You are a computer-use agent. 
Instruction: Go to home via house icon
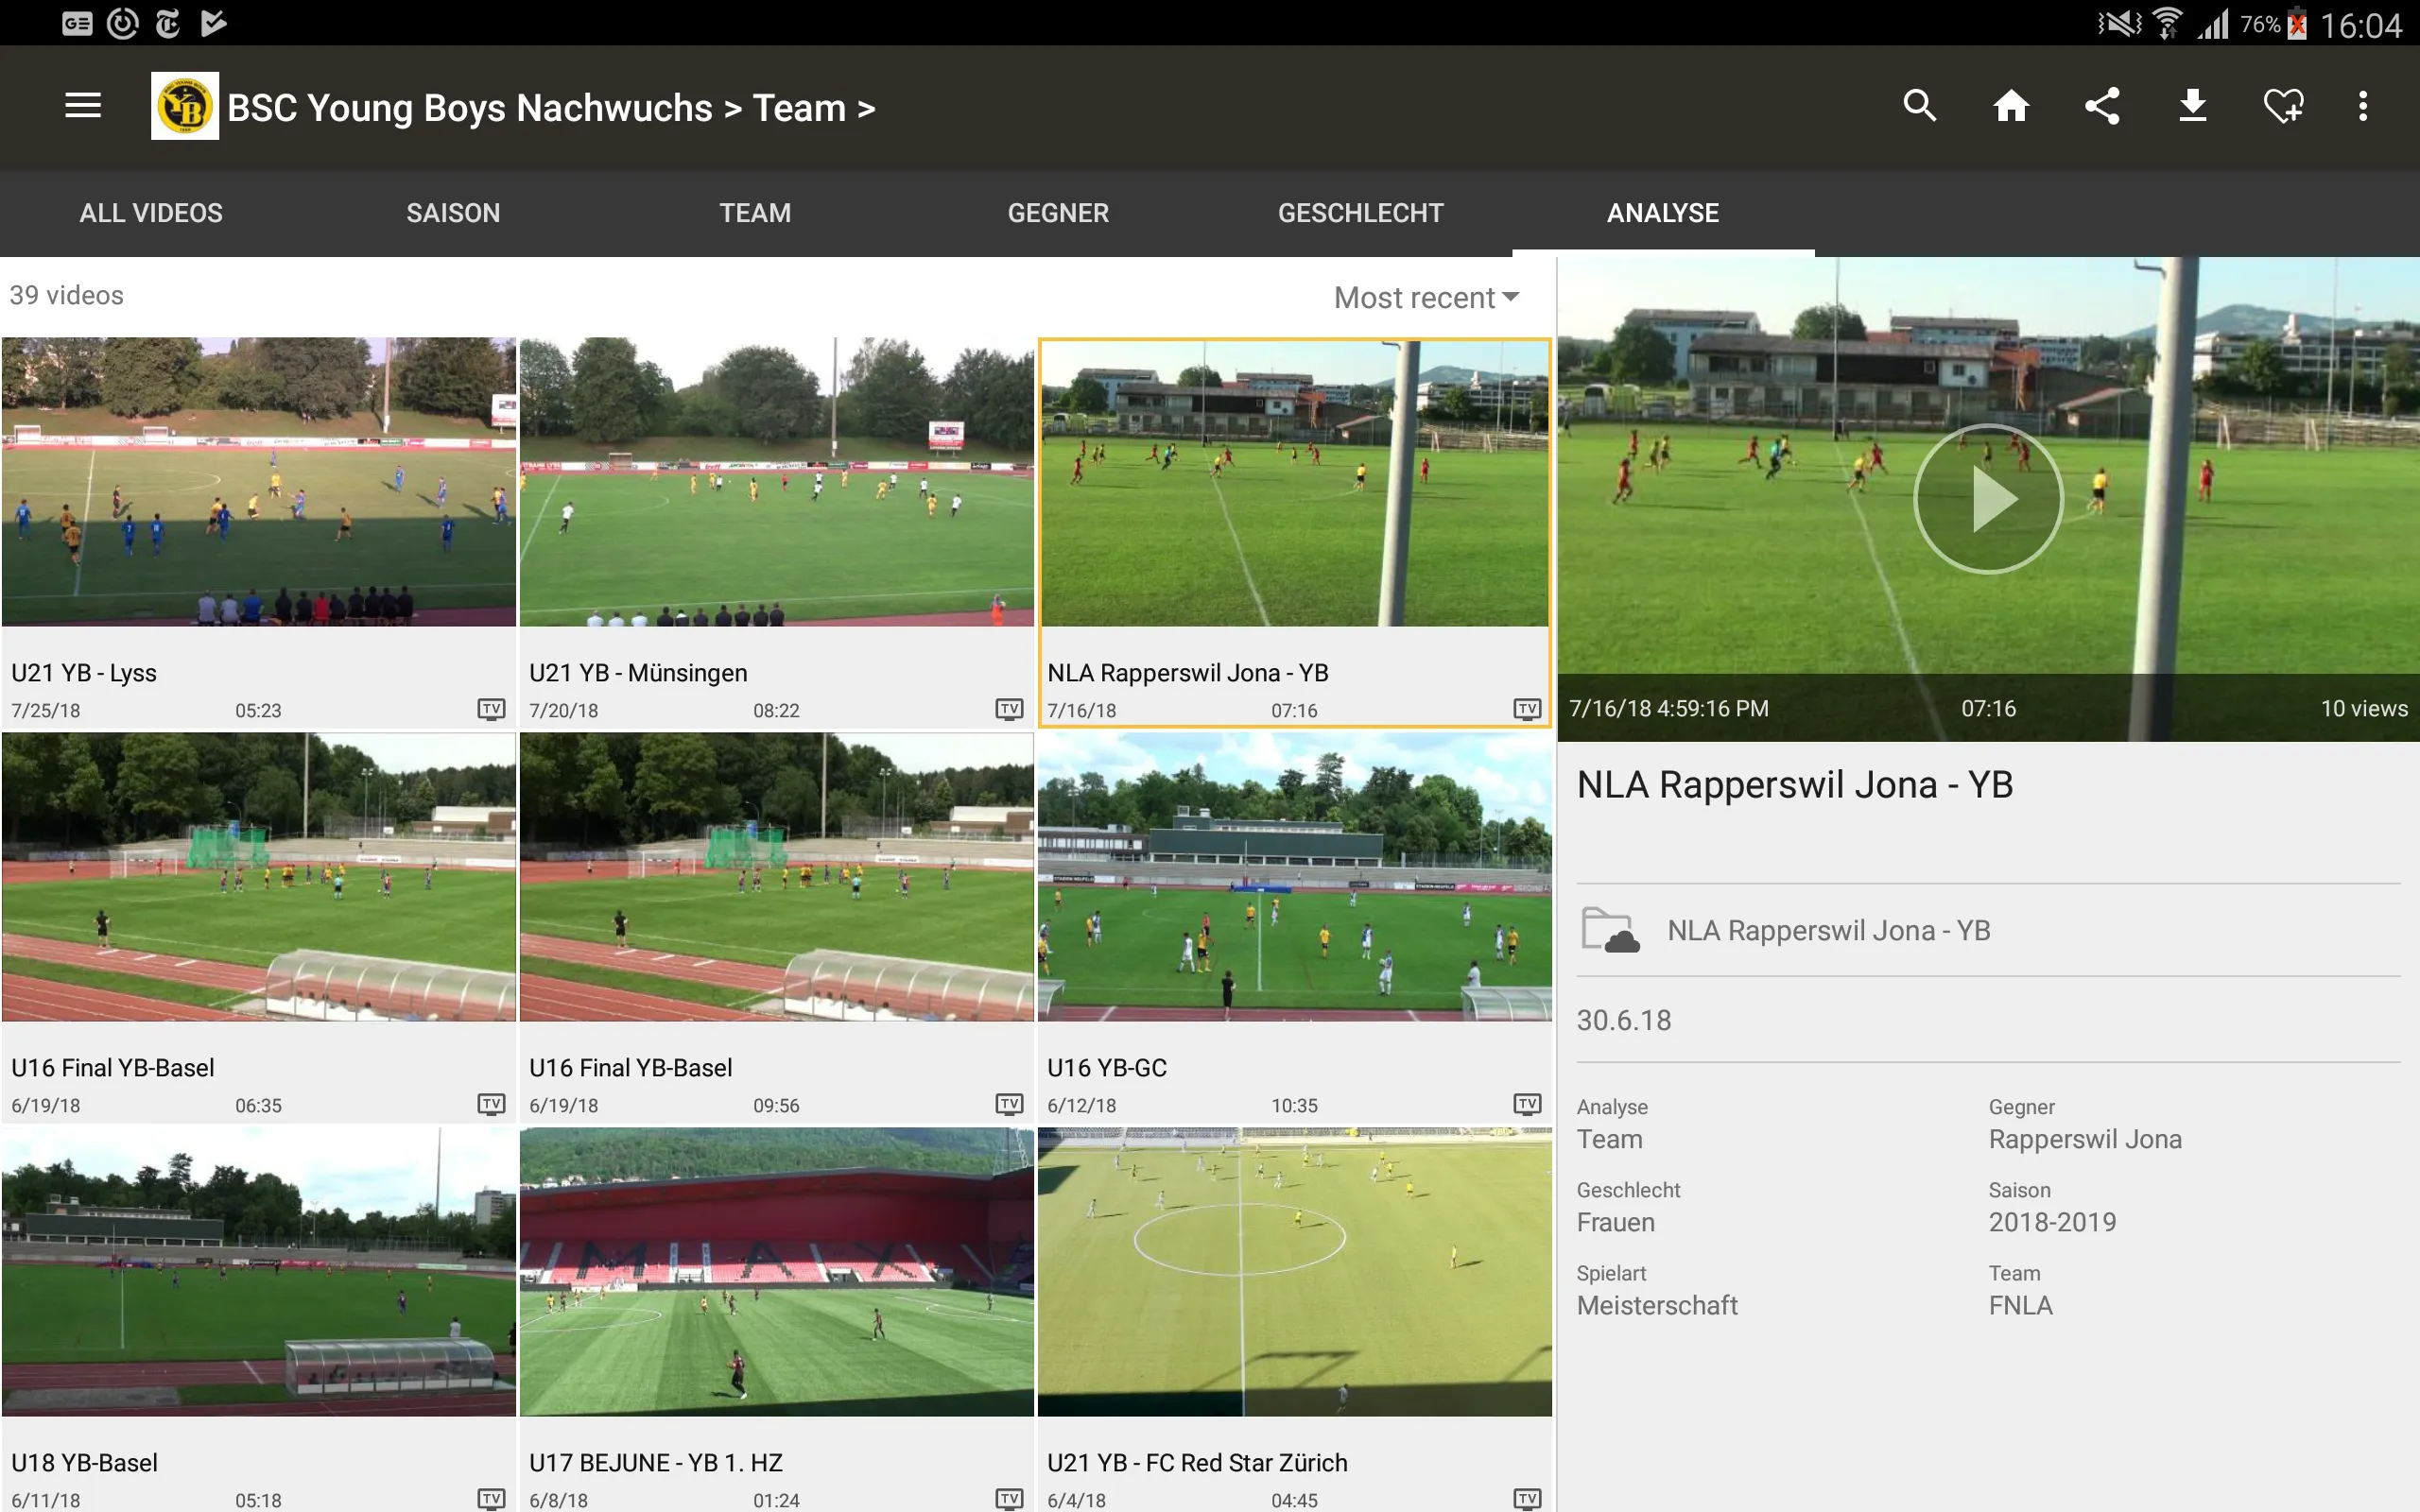pyautogui.click(x=2011, y=106)
